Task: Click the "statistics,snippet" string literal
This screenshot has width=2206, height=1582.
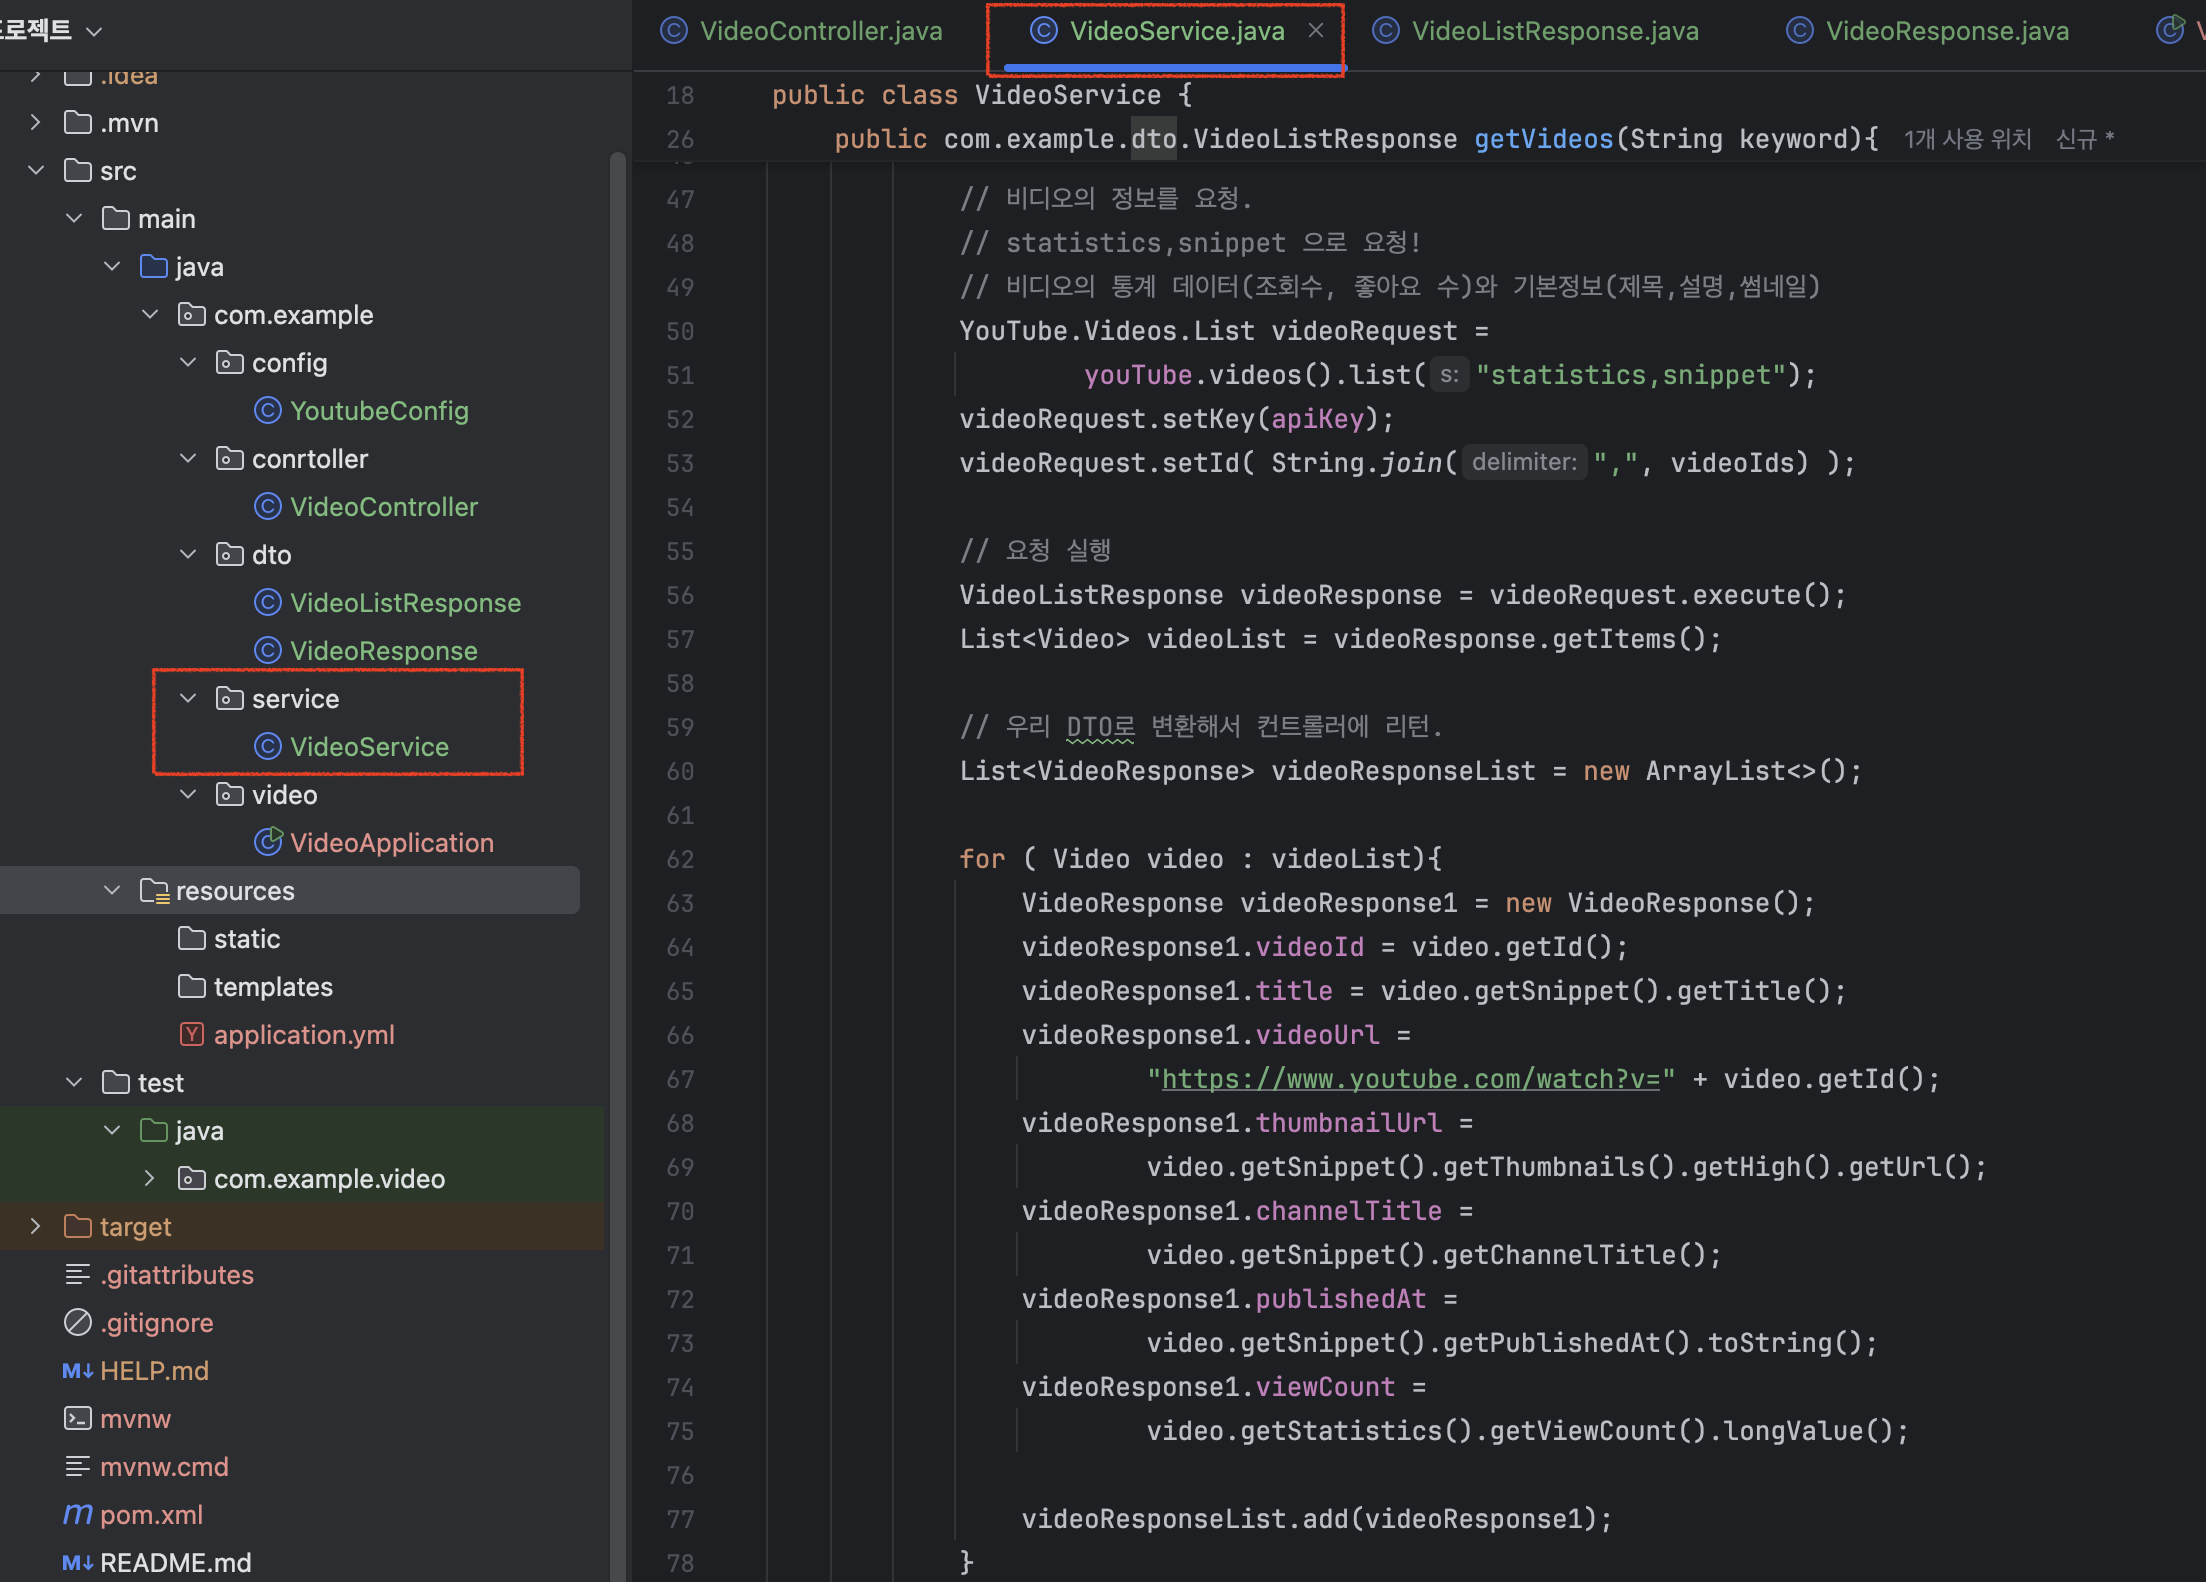Action: click(1631, 375)
